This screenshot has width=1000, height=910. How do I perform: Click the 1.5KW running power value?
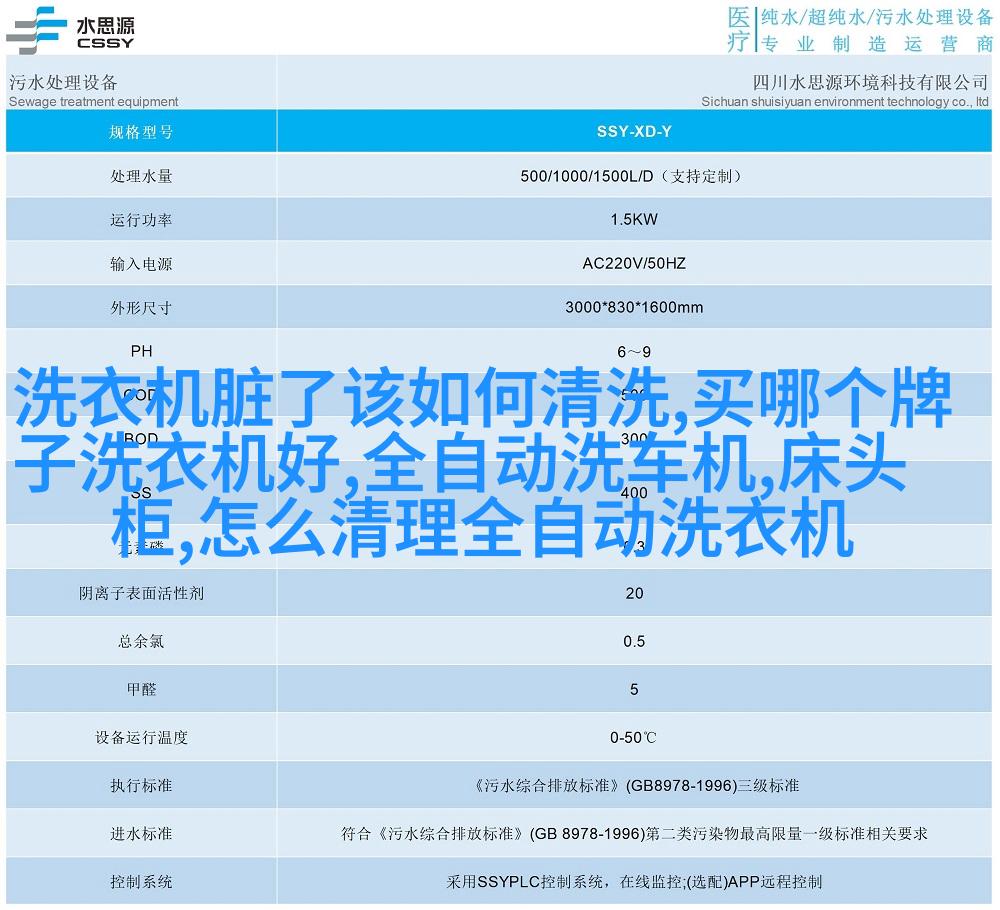tap(634, 220)
